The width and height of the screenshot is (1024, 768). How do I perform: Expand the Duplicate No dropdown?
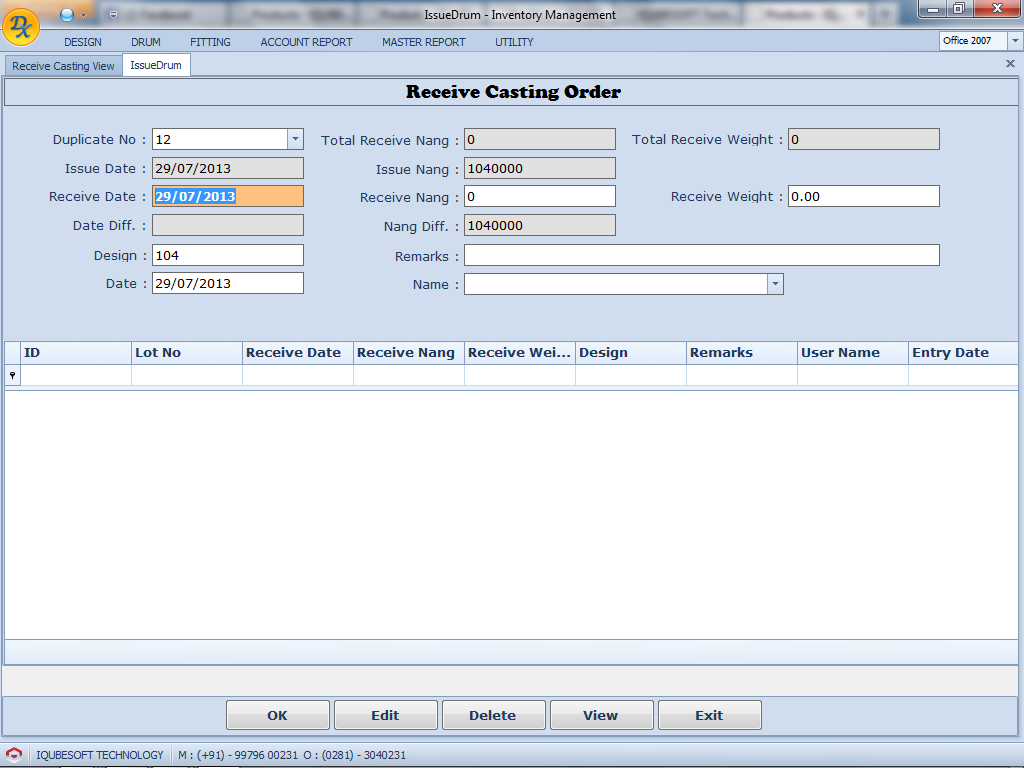[x=295, y=140]
